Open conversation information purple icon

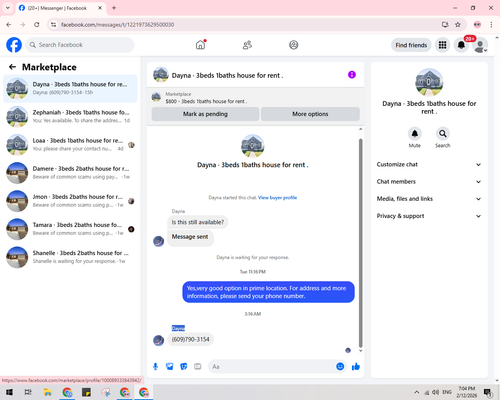click(352, 75)
